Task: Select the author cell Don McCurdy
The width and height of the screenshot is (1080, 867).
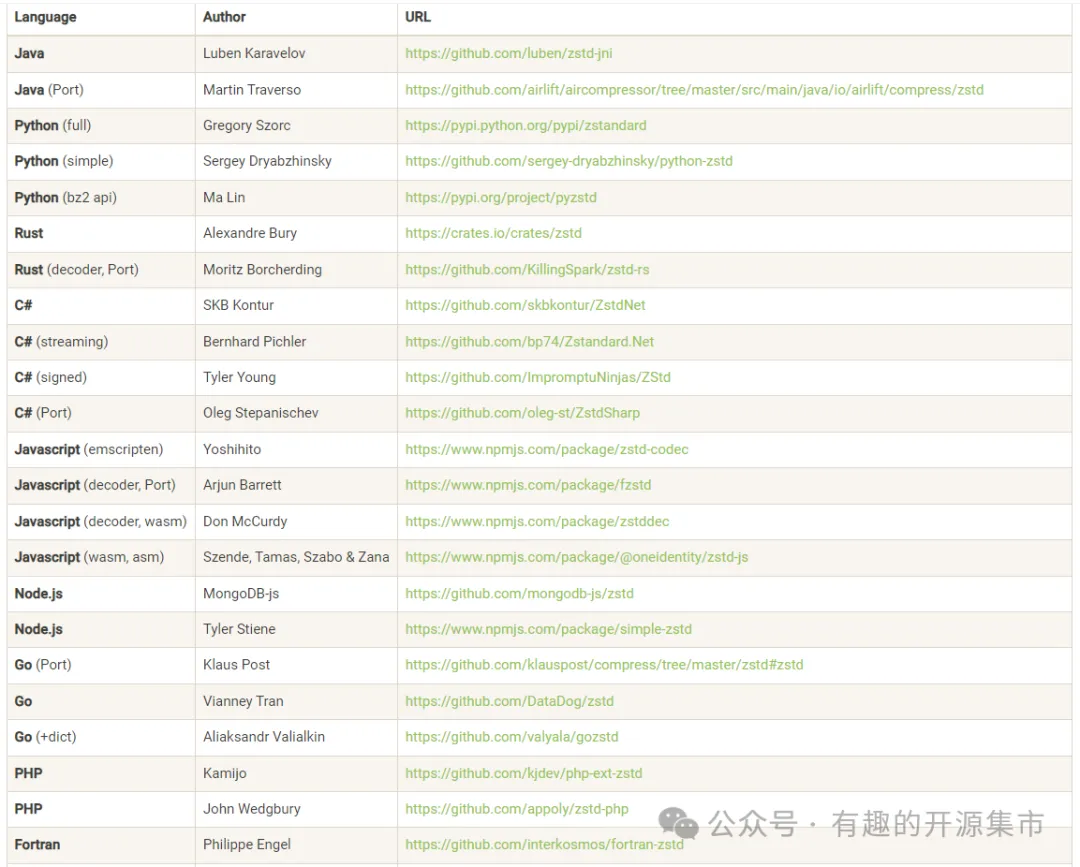Action: [x=296, y=521]
